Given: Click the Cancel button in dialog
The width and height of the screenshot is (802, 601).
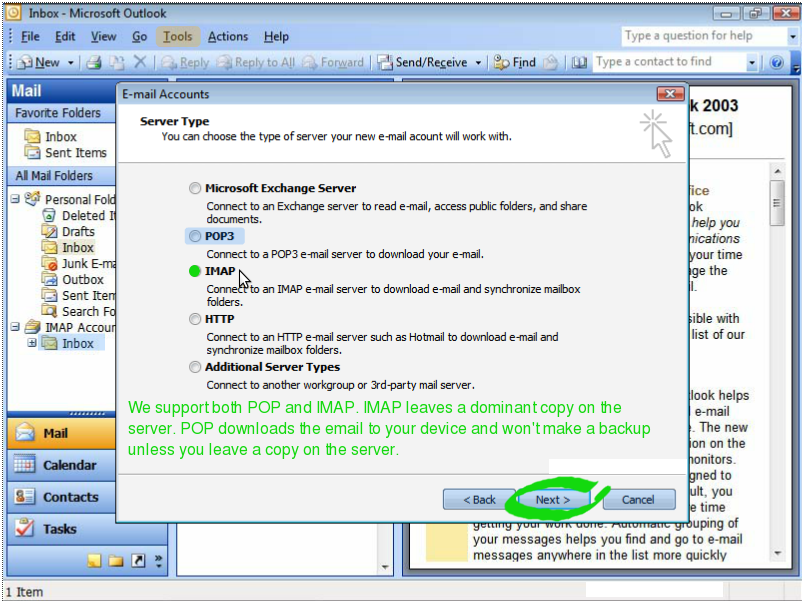Looking at the screenshot, I should pyautogui.click(x=638, y=500).
